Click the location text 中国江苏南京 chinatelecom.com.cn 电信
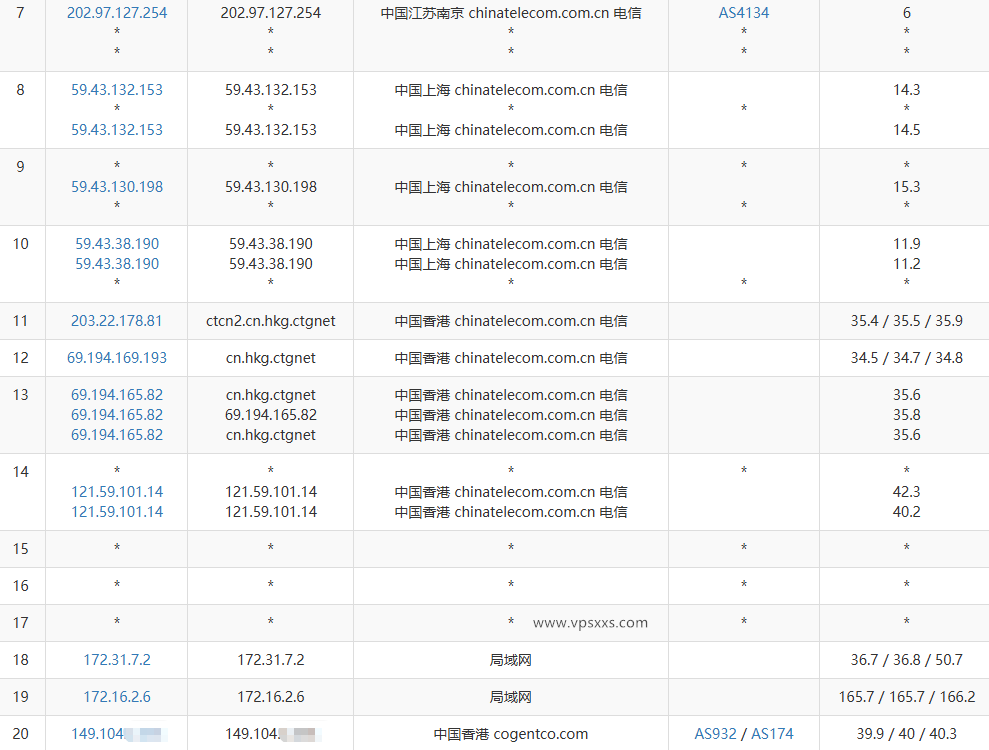 (x=511, y=13)
